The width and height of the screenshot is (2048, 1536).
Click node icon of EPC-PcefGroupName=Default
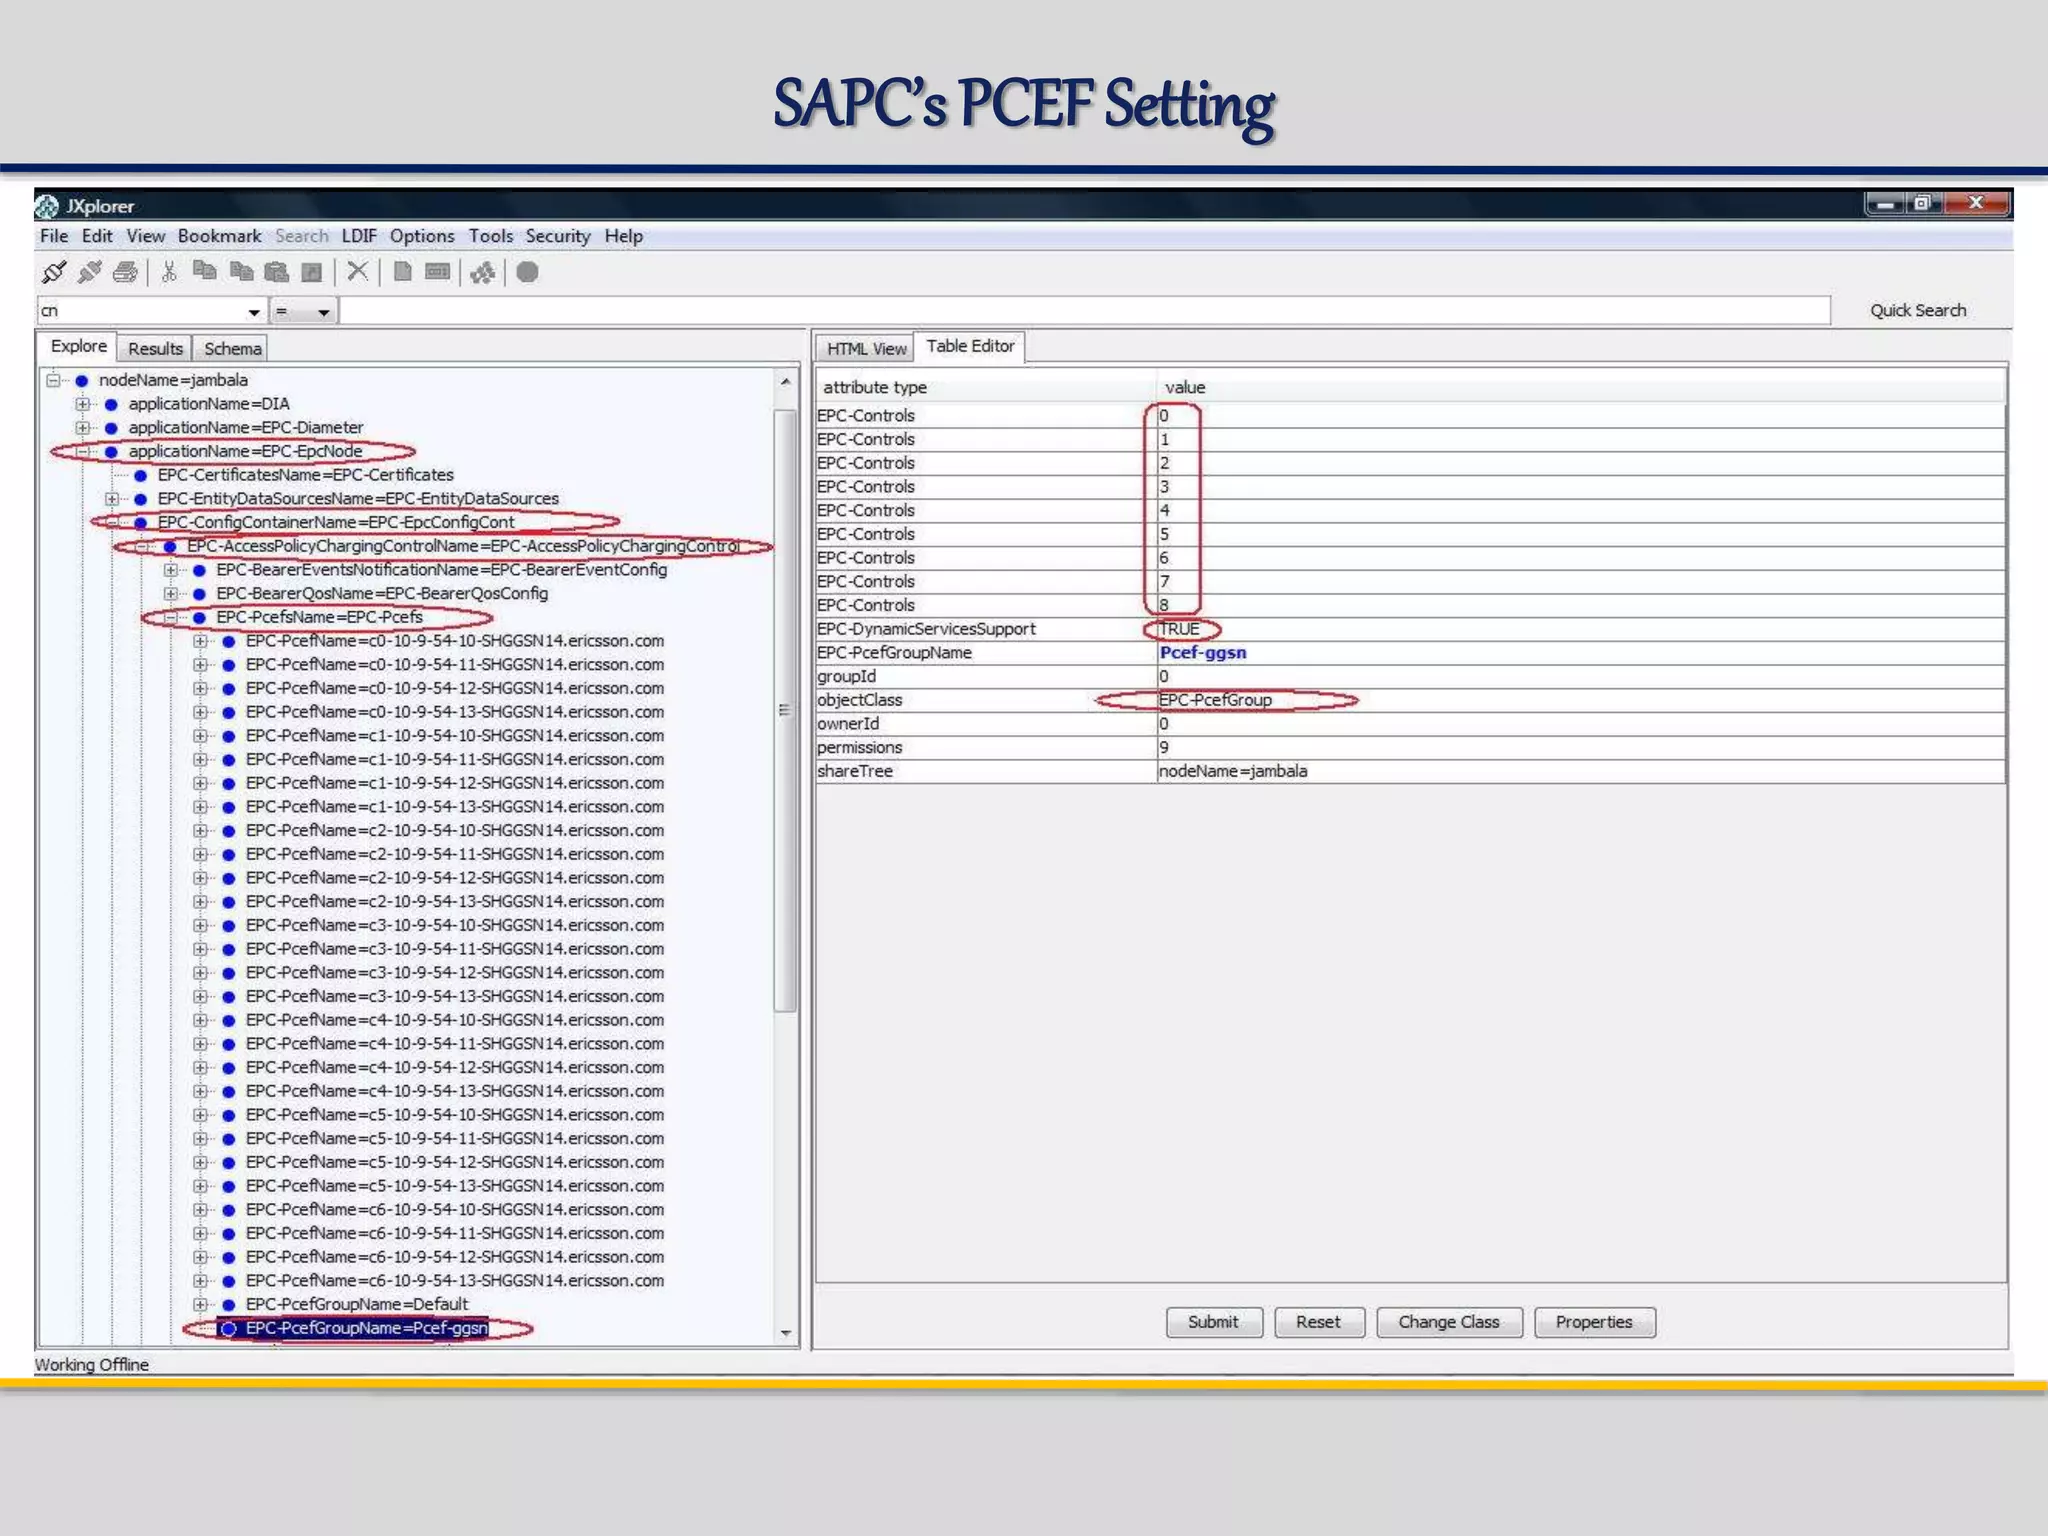pos(228,1305)
